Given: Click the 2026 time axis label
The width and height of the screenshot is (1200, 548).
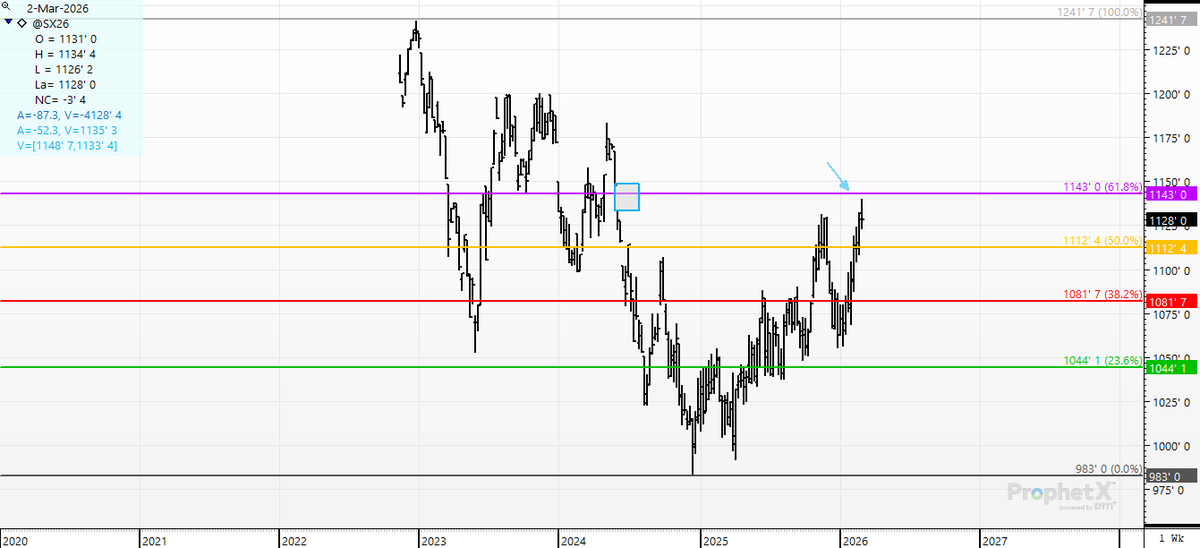Looking at the screenshot, I should click(855, 541).
